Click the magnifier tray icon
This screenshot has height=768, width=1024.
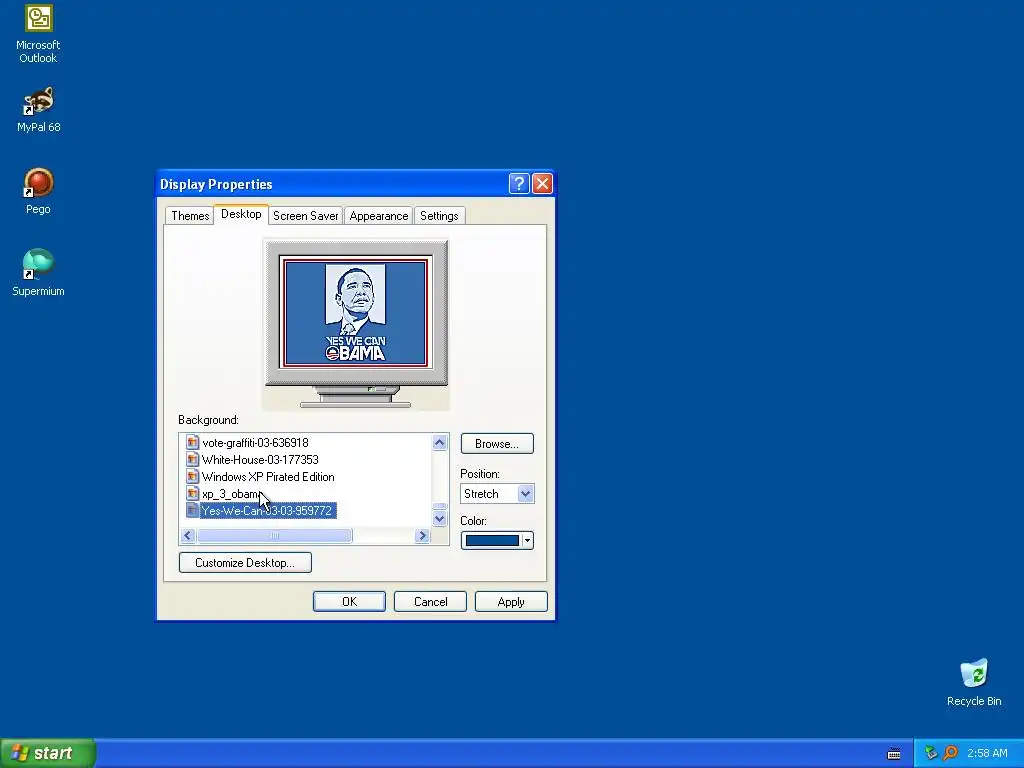coord(950,753)
